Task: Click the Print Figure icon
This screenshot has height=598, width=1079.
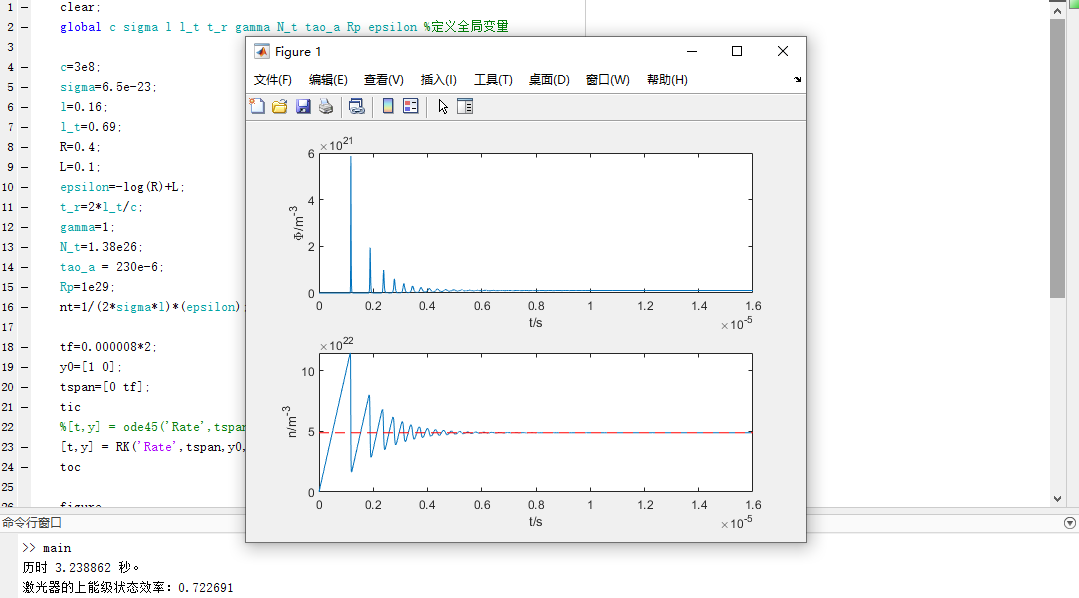Action: click(x=326, y=106)
